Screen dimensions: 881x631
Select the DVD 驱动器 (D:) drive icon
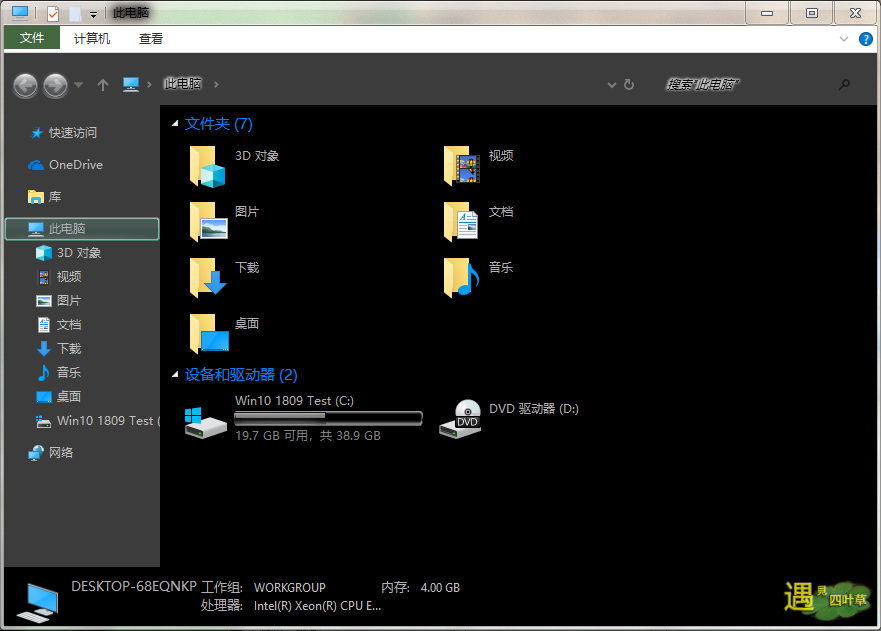click(460, 419)
